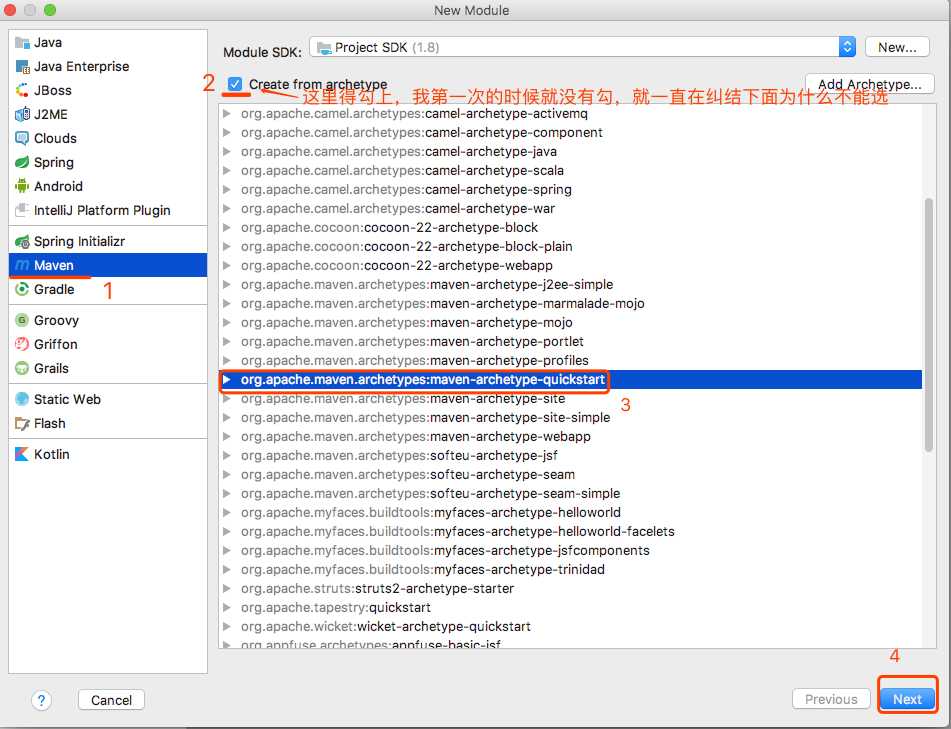
Task: Select Spring Initializr module type label
Action: (79, 241)
